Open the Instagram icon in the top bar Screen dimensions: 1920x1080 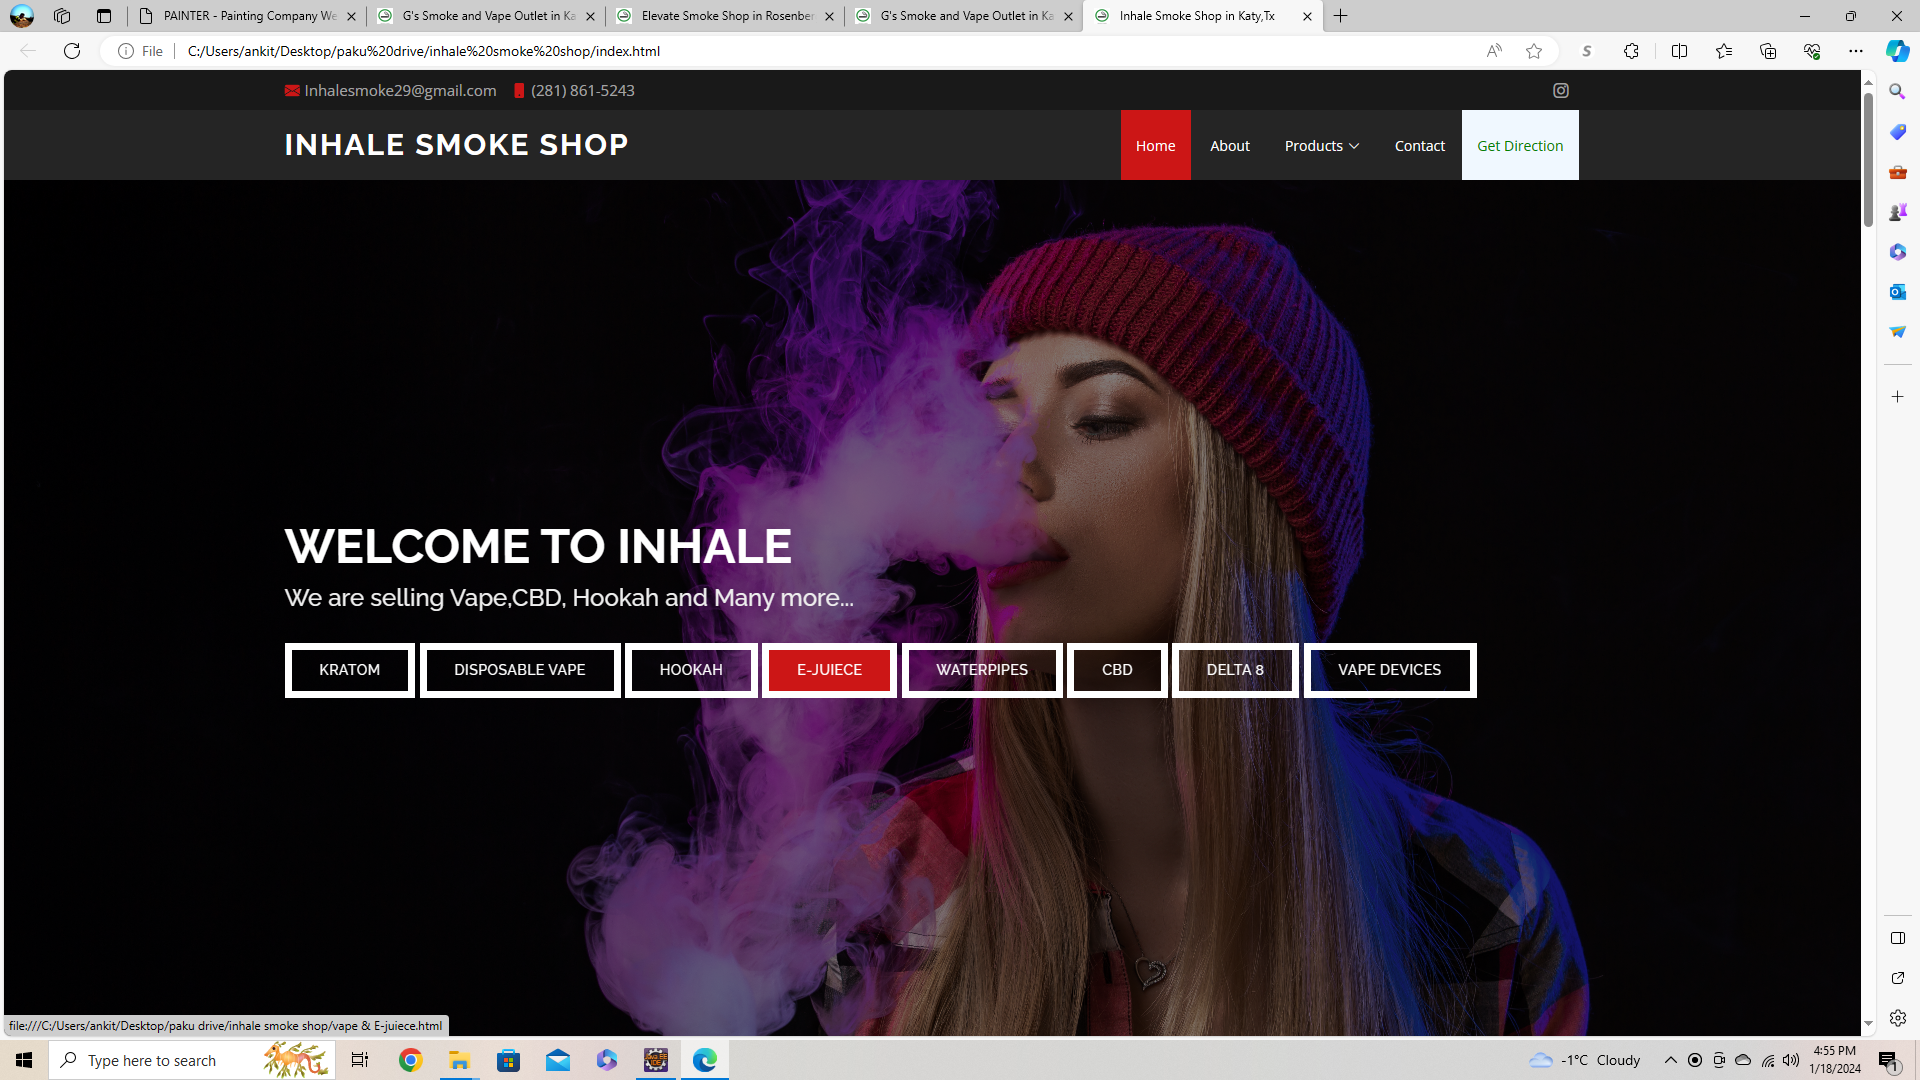[x=1560, y=91]
